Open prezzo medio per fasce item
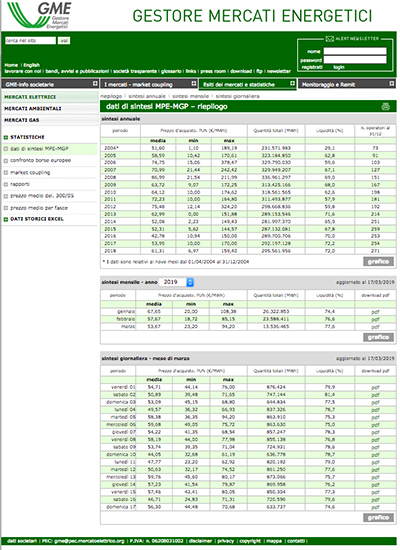400x550 pixels. [39, 208]
